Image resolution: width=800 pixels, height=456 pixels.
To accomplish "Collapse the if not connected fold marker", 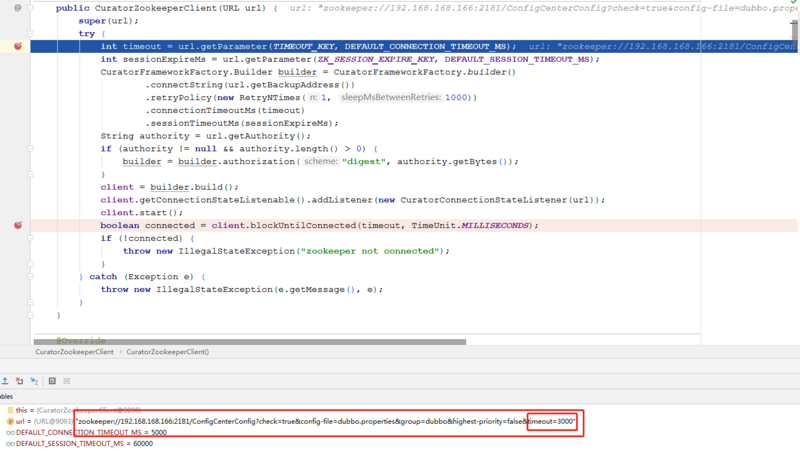I will [30, 238].
